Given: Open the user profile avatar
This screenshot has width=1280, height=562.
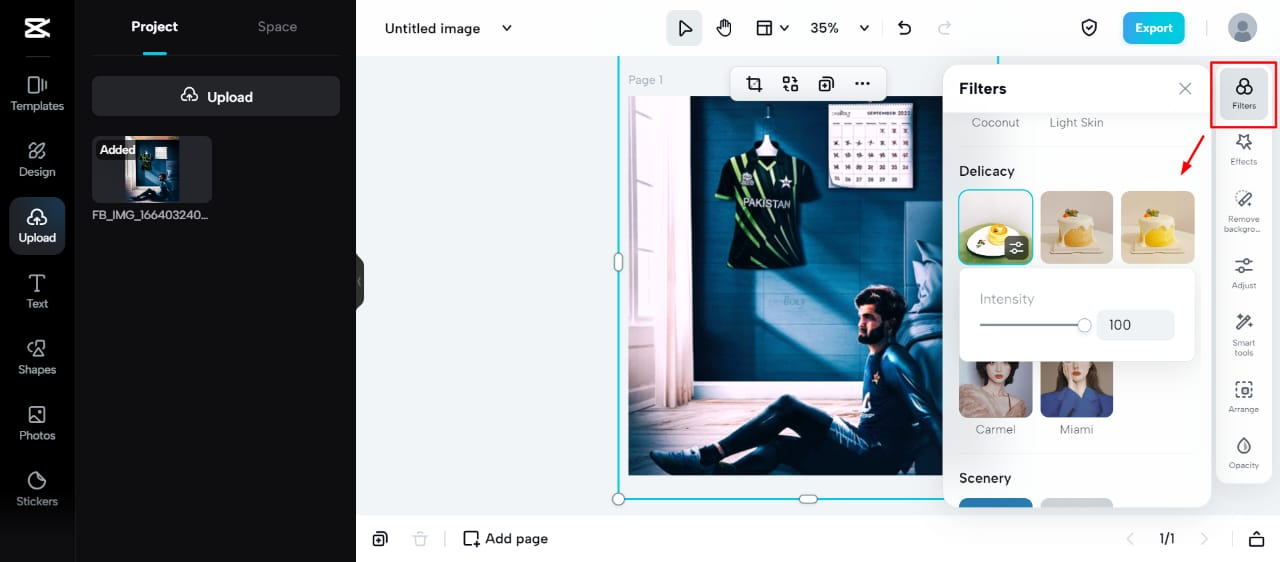Looking at the screenshot, I should click(x=1242, y=28).
